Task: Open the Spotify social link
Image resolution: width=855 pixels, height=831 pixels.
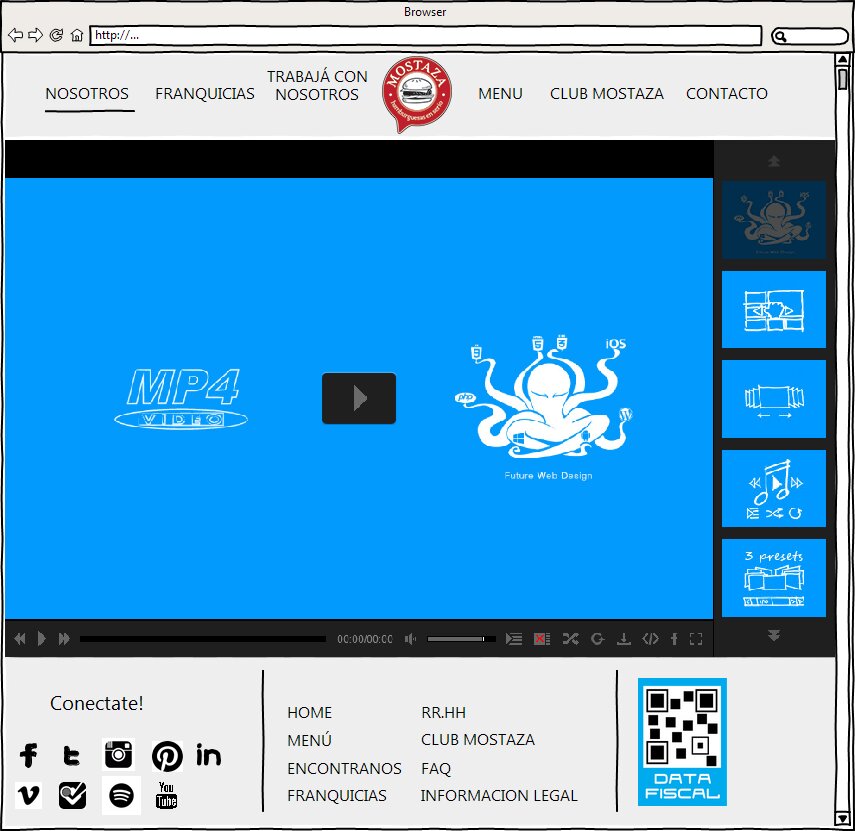Action: (x=121, y=796)
